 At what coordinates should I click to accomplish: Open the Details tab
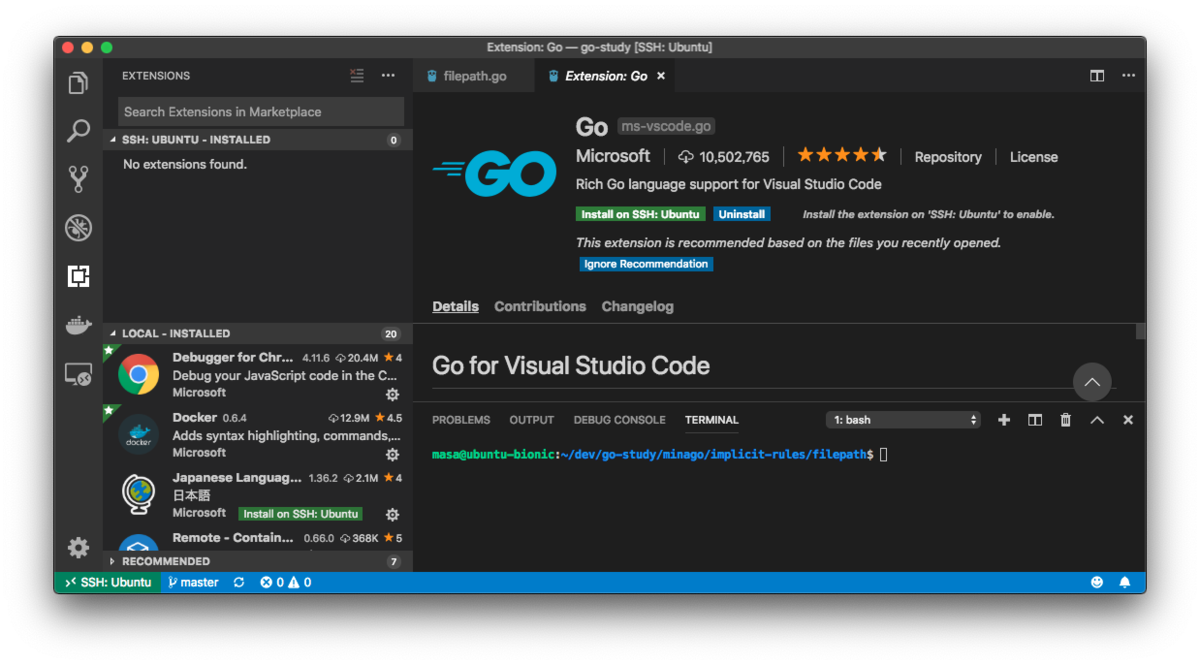pyautogui.click(x=455, y=307)
